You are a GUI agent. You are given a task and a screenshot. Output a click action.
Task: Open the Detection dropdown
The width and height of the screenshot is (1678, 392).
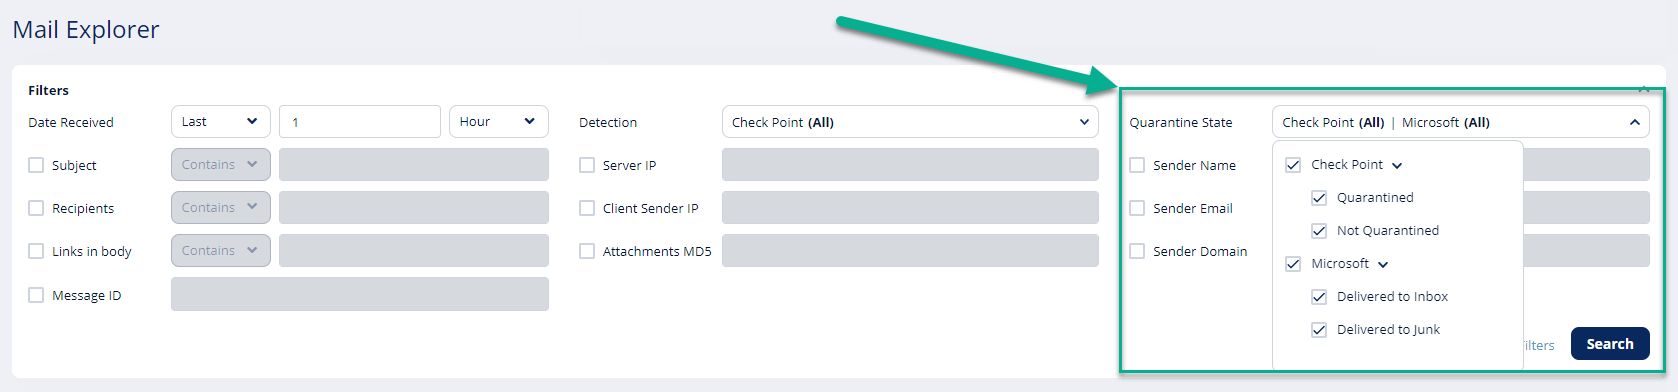(x=910, y=122)
